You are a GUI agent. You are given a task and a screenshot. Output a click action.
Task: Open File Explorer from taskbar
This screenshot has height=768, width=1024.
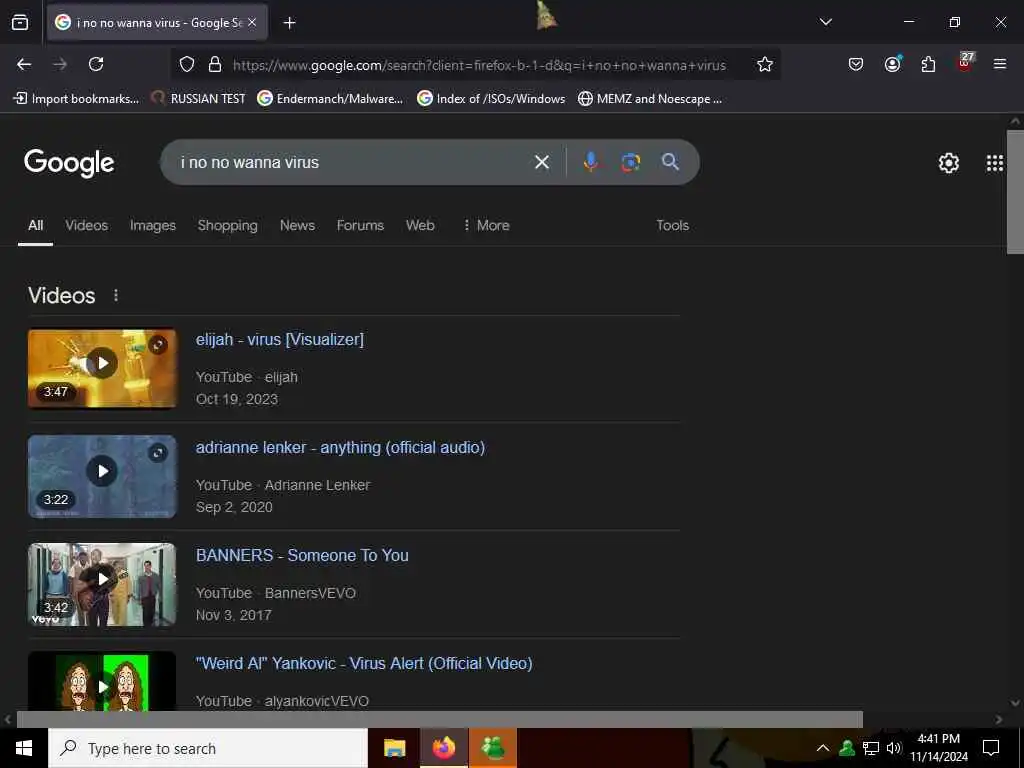pos(394,748)
